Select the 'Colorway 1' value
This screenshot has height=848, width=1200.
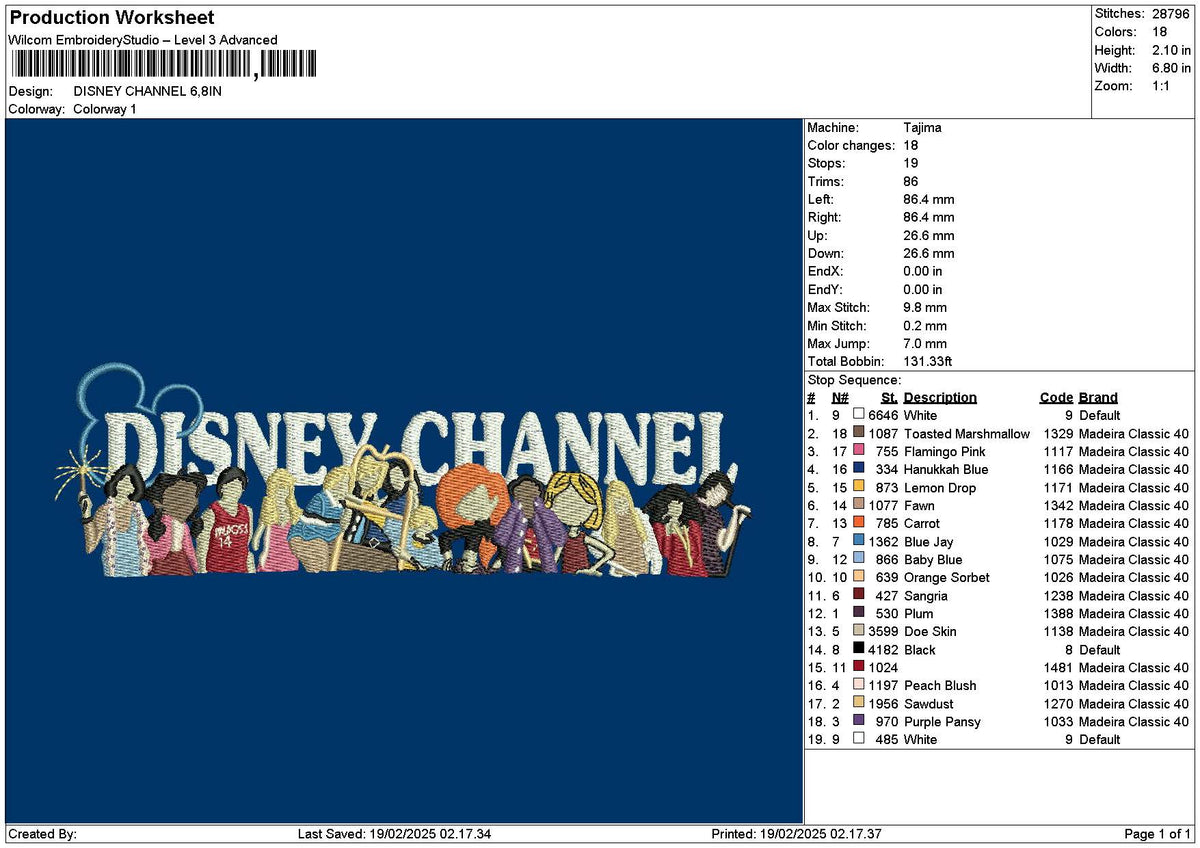pyautogui.click(x=105, y=109)
